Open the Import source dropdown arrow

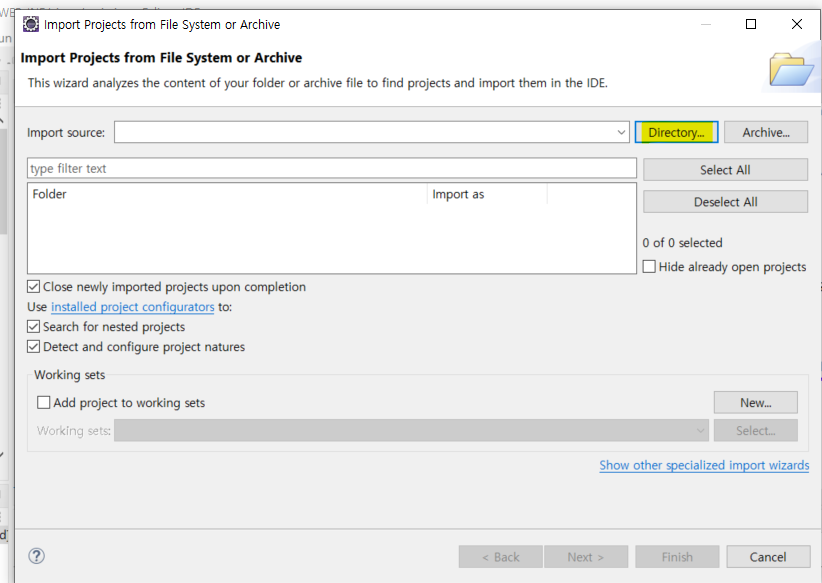click(622, 131)
